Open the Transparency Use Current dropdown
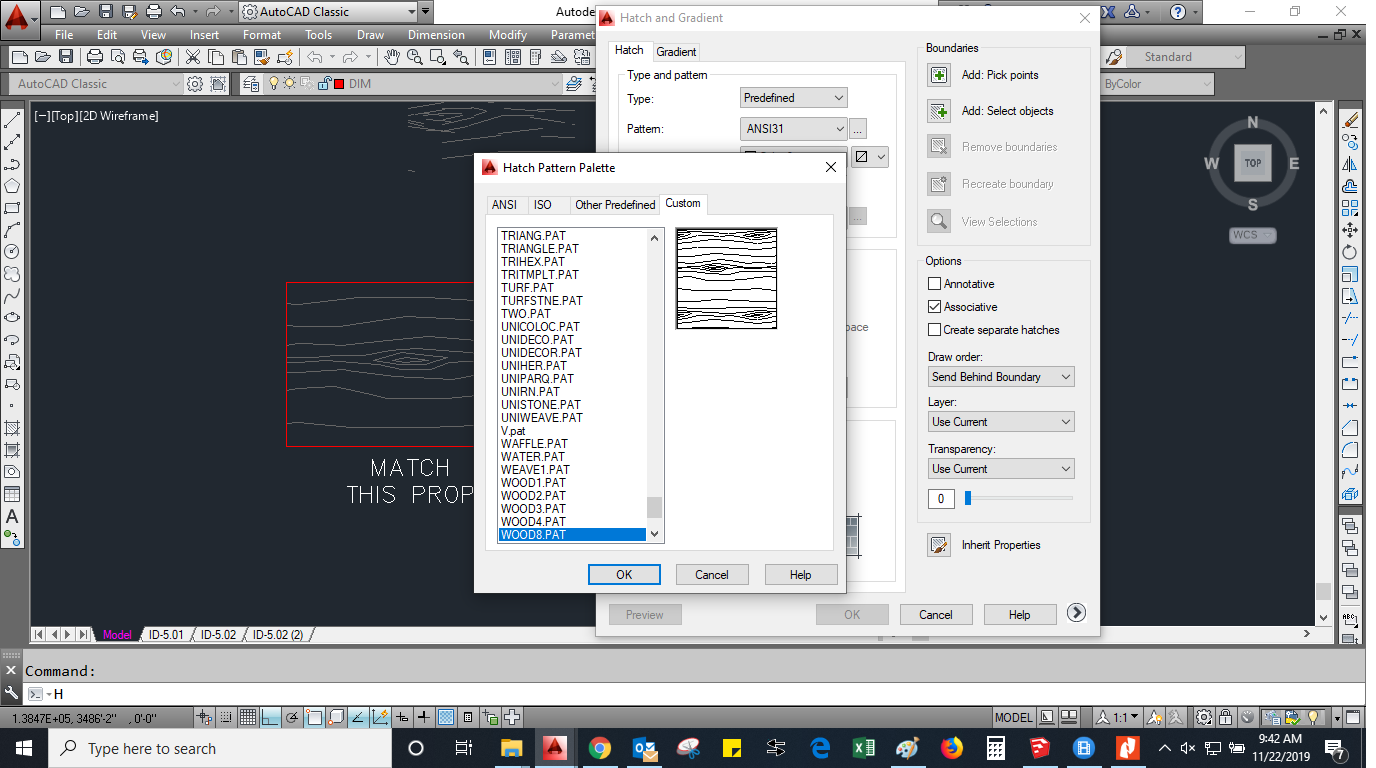 point(1000,469)
